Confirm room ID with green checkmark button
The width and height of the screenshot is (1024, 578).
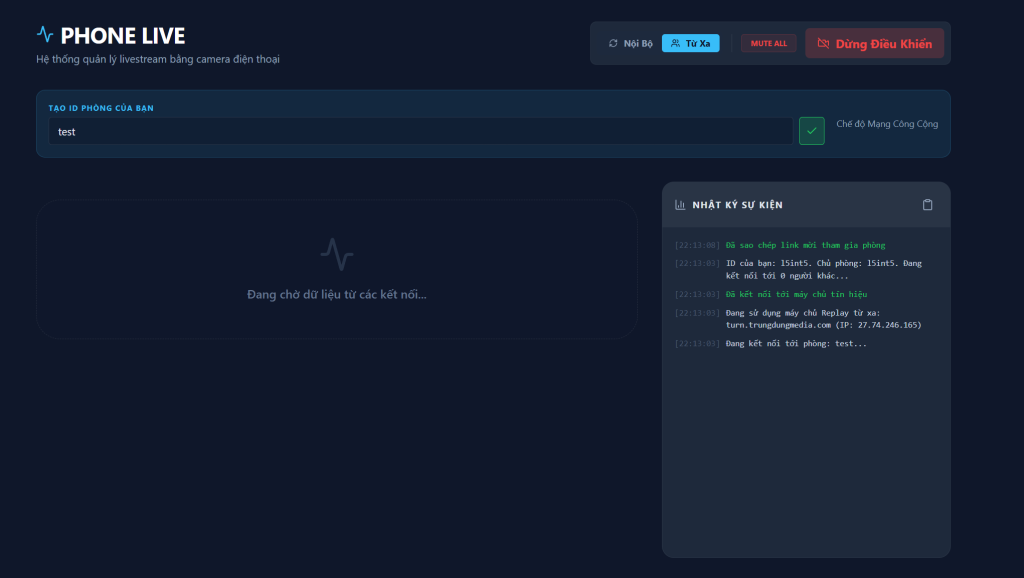point(812,131)
